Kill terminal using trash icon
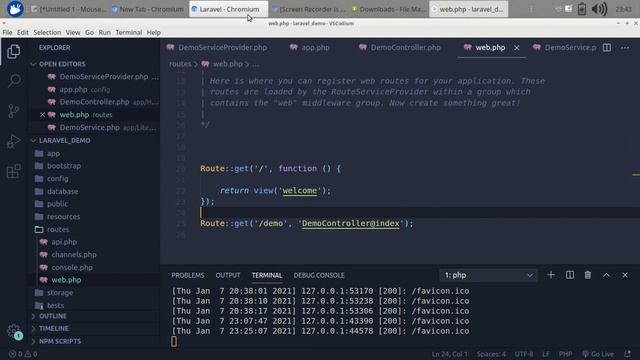This screenshot has width=640, height=360. point(588,275)
